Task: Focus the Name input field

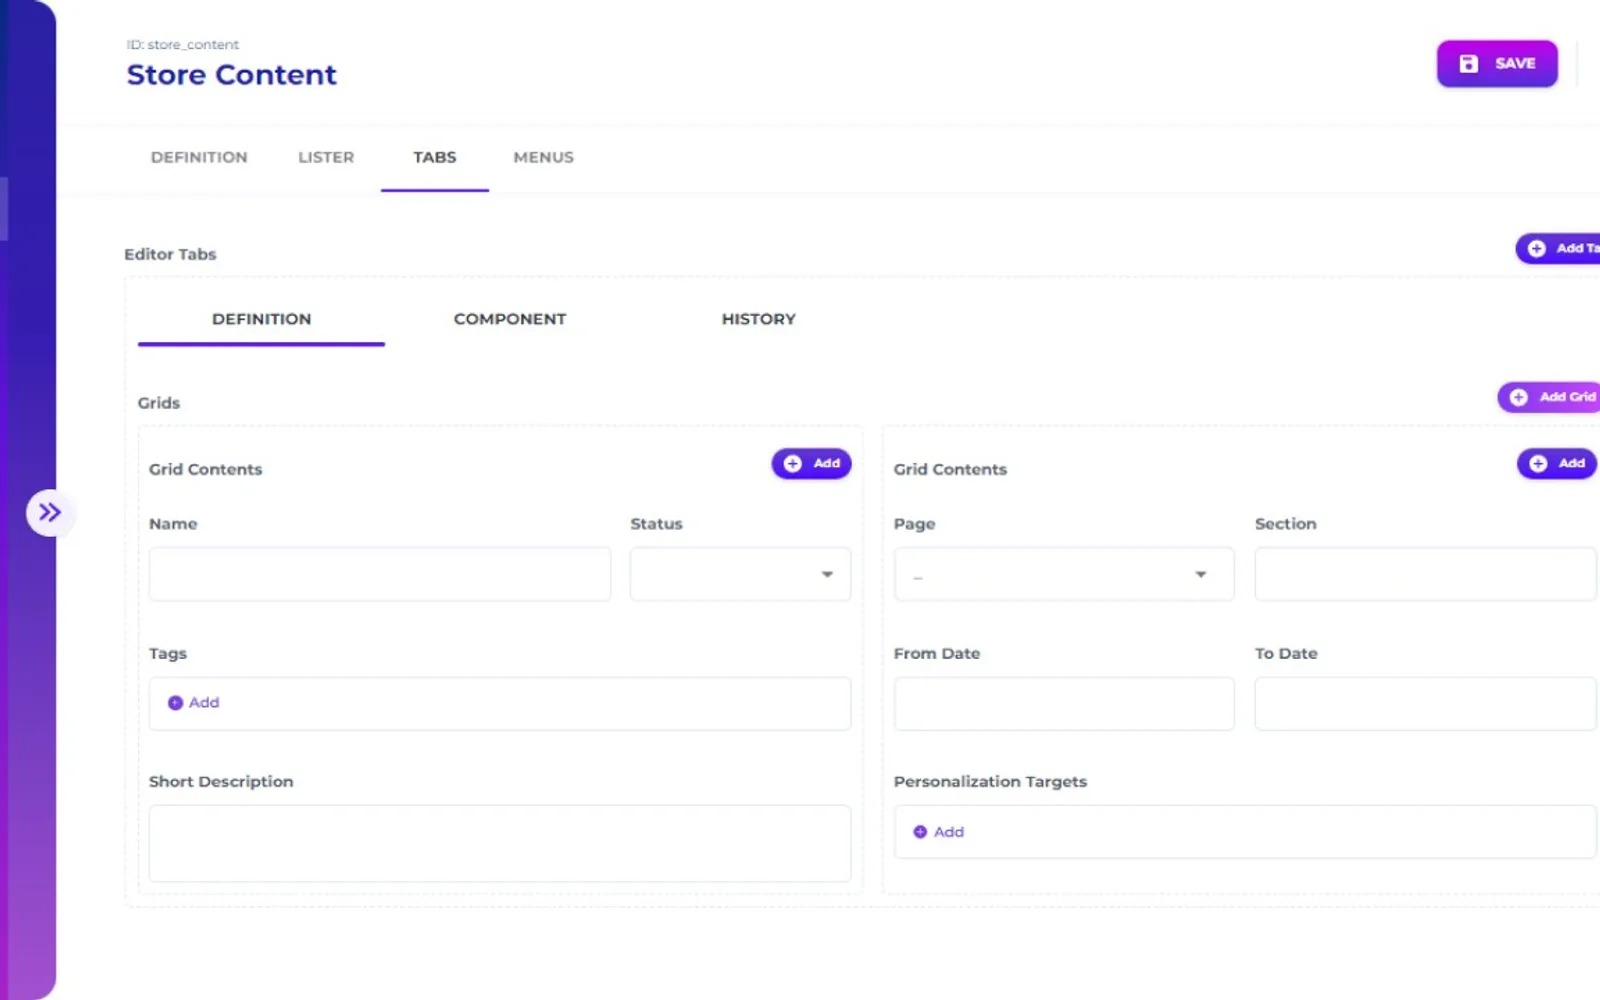Action: click(x=380, y=574)
